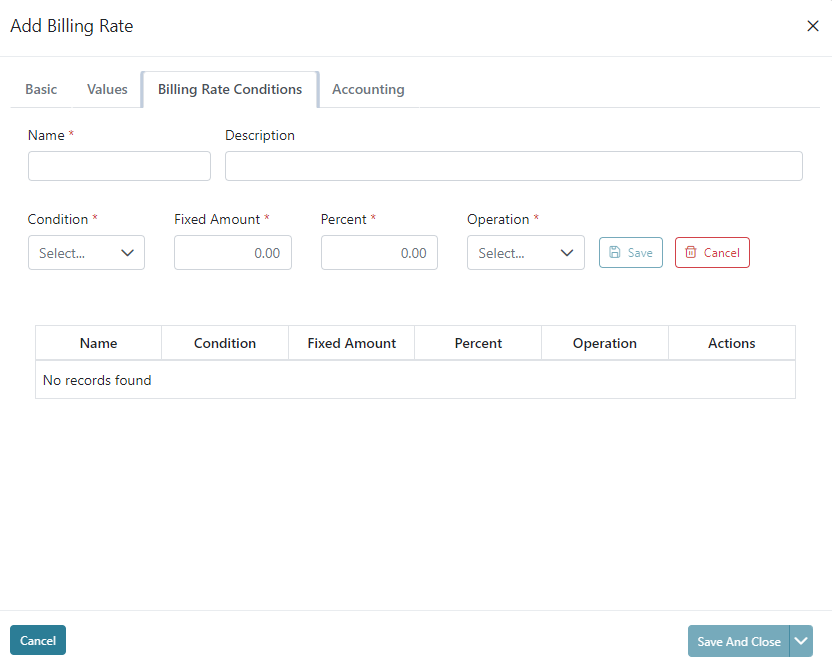Expand the Save And Close options arrow
The image size is (832, 669).
(801, 641)
